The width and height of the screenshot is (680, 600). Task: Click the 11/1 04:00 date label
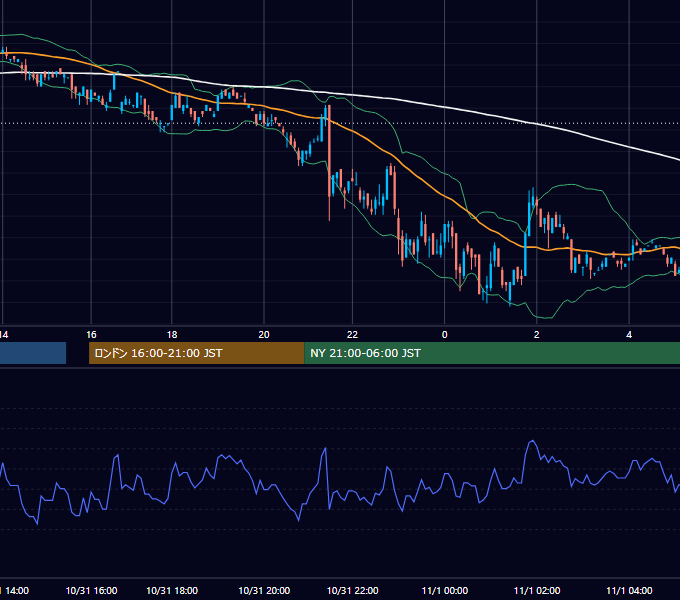pos(629,590)
